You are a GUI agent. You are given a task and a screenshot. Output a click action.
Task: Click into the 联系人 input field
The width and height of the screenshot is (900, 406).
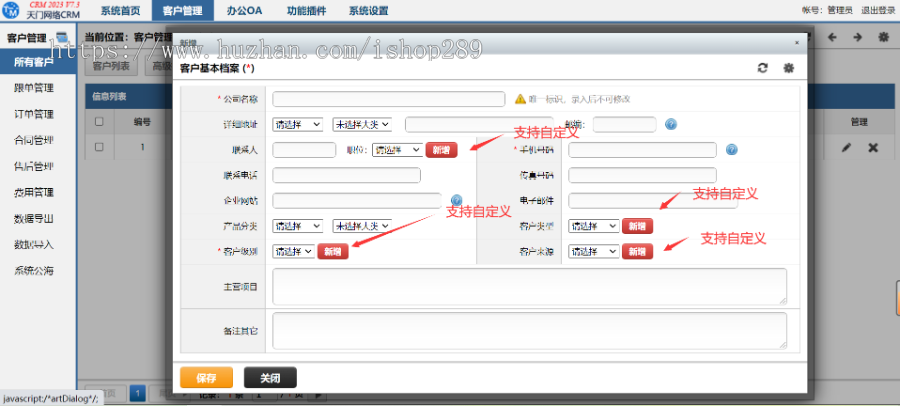tap(304, 150)
